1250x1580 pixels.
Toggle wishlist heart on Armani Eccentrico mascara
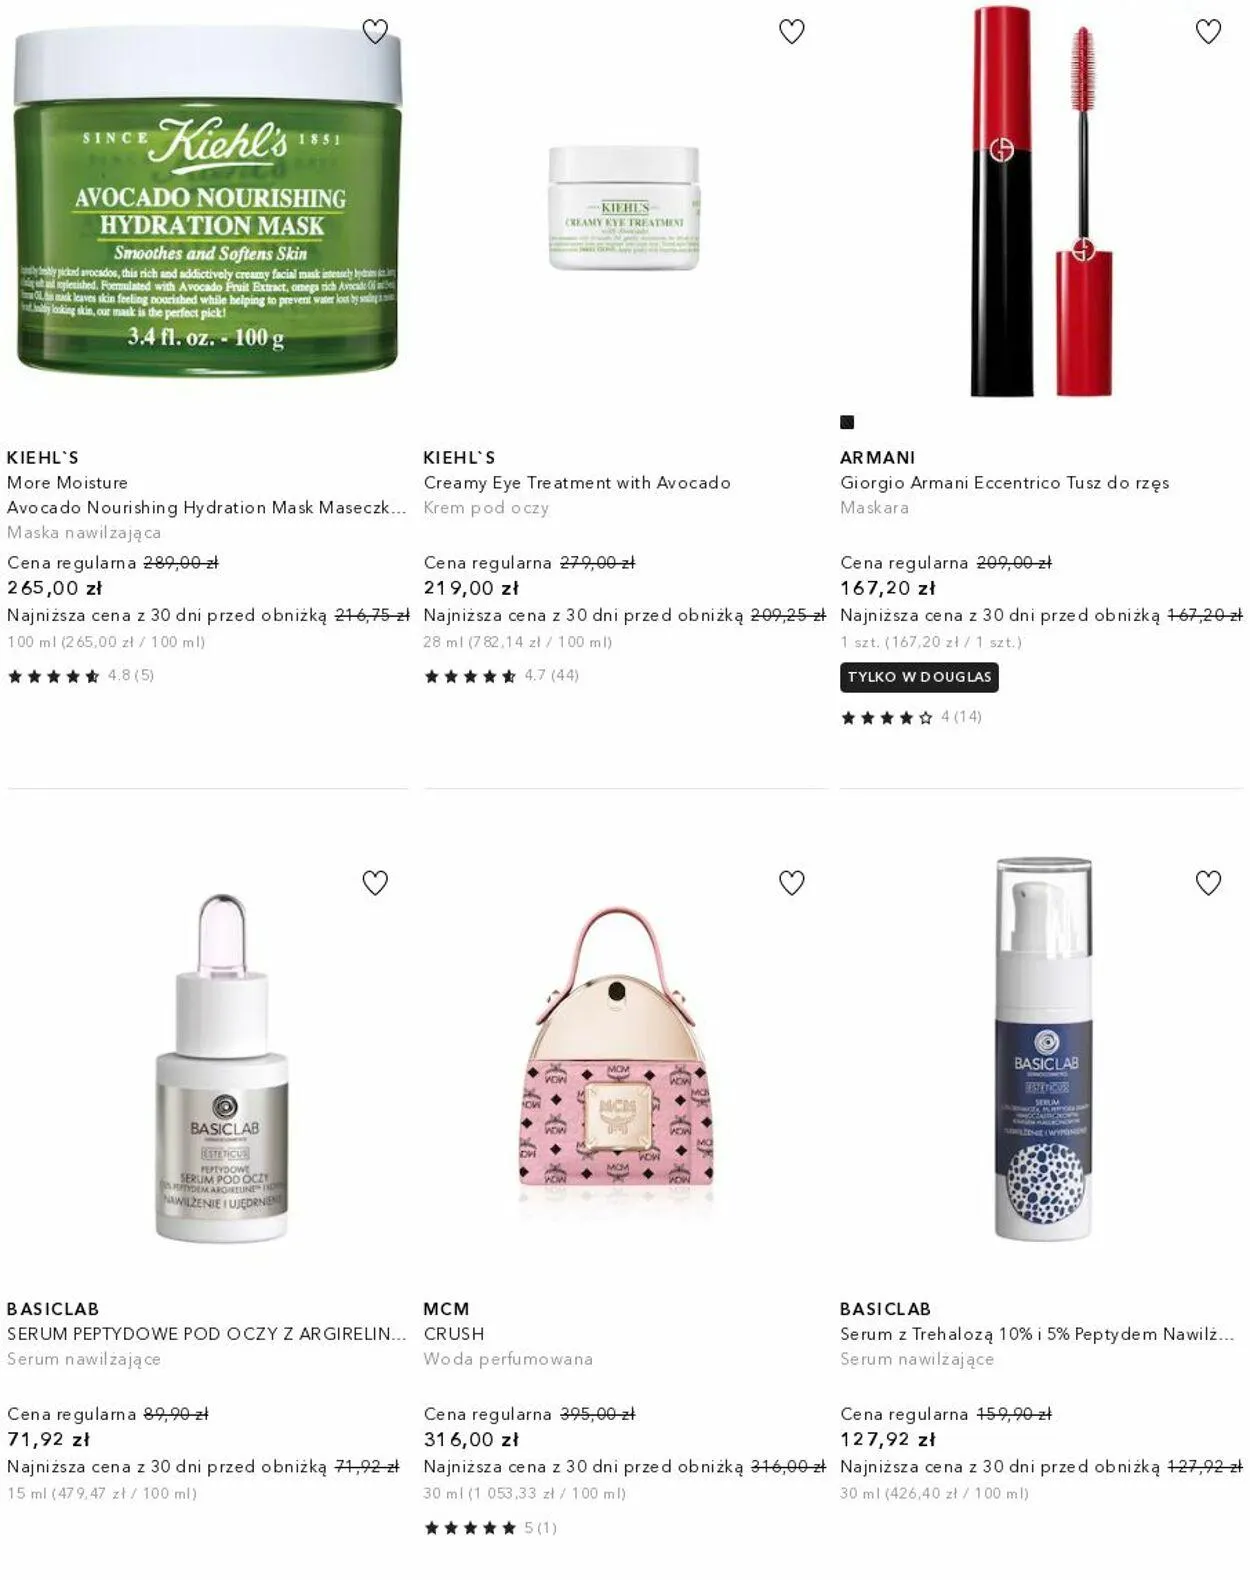click(1208, 32)
